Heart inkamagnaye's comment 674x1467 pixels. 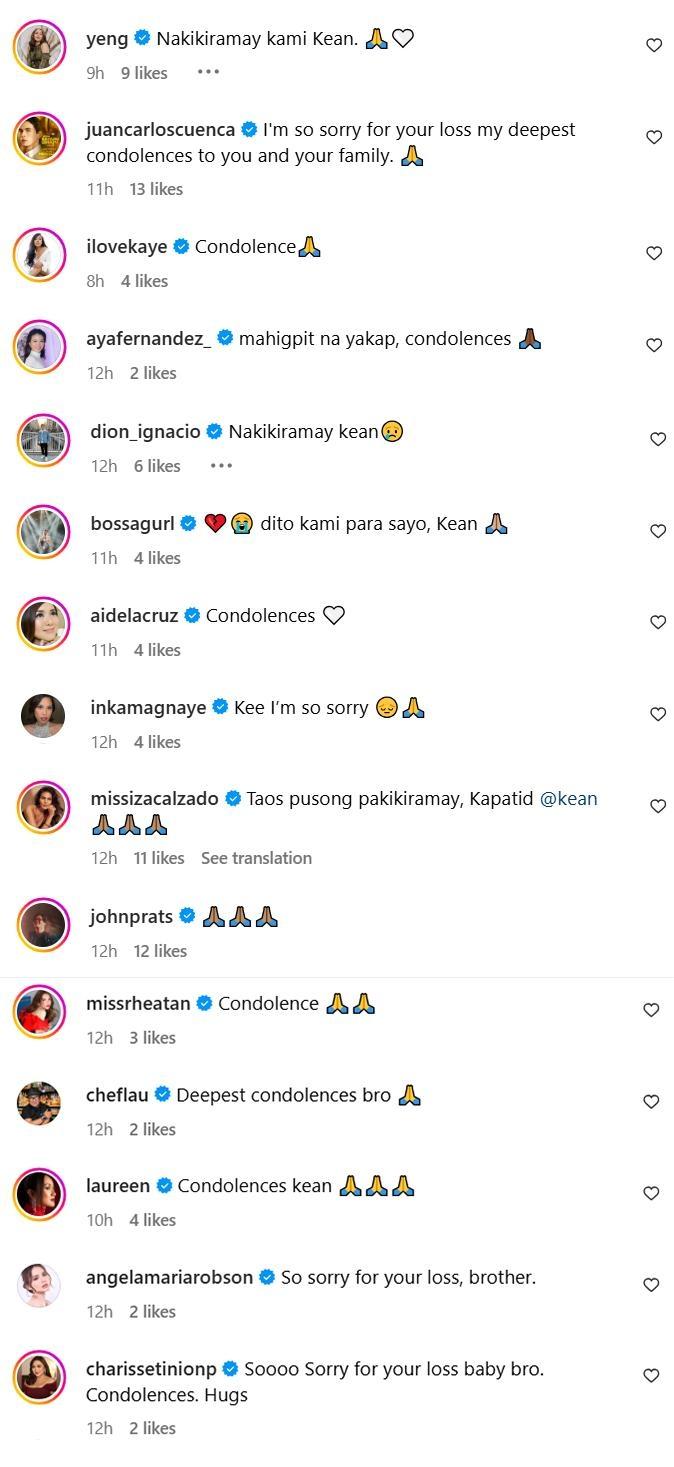click(658, 714)
